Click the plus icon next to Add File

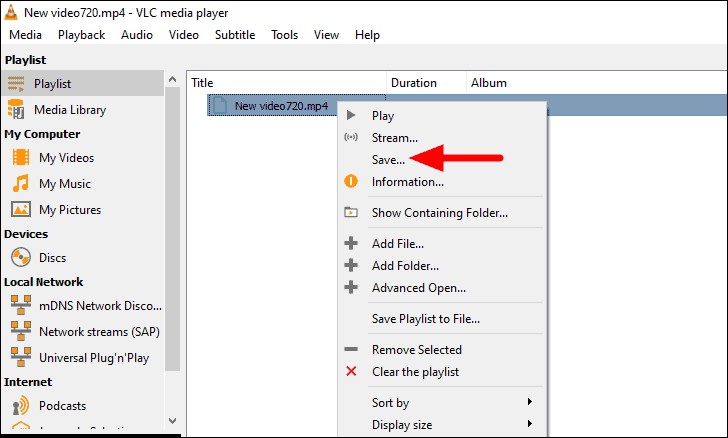pyautogui.click(x=351, y=243)
